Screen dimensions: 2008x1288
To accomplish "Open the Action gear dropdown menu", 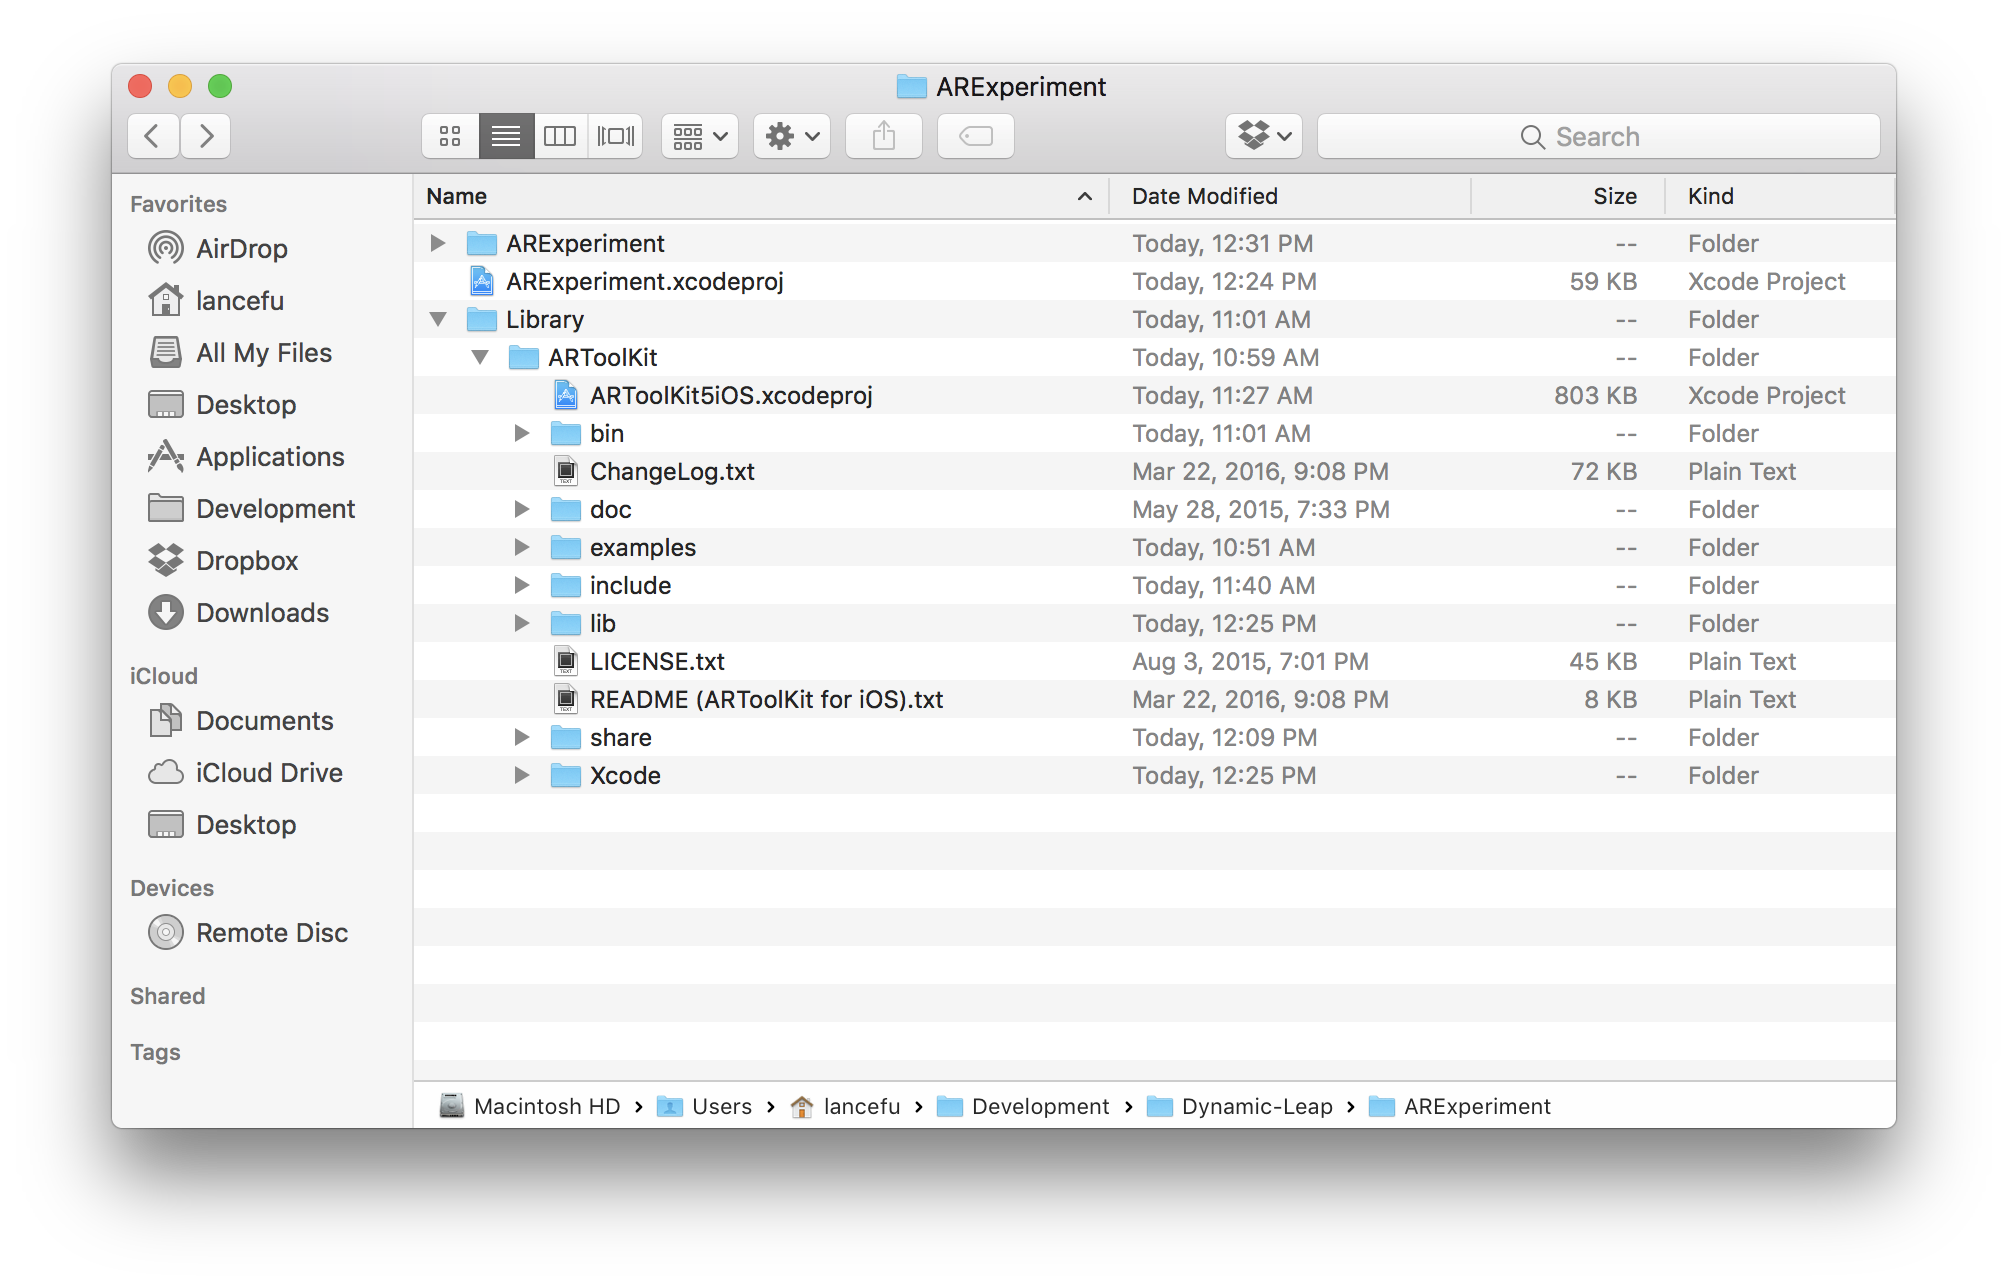I will coord(791,136).
